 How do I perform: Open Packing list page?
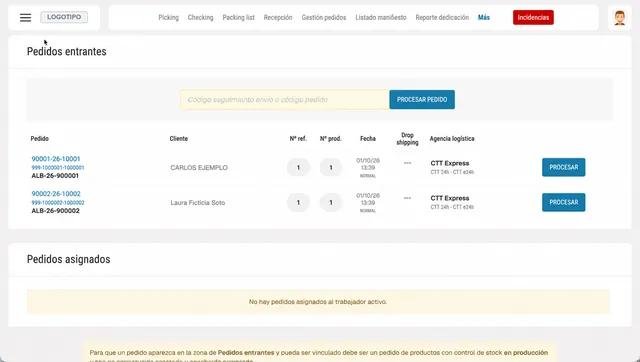(238, 18)
